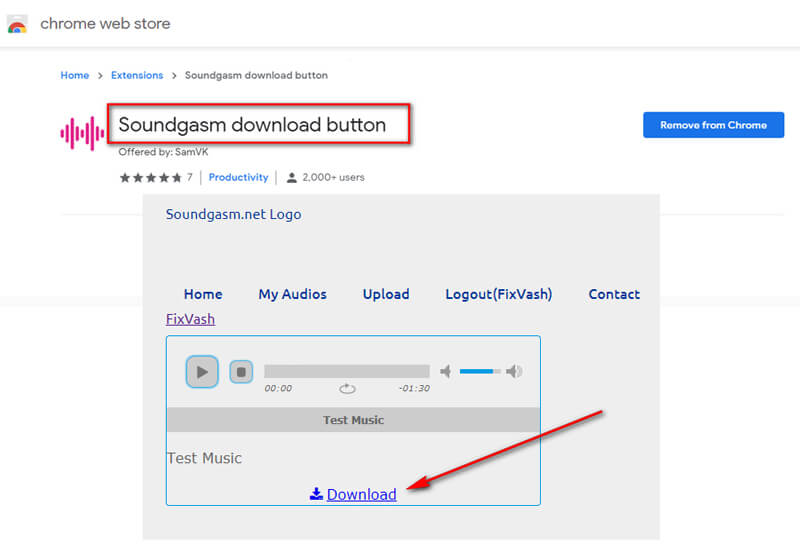Viewport: 800px width, 549px height.
Task: Select the Contact menu item
Action: 614,294
